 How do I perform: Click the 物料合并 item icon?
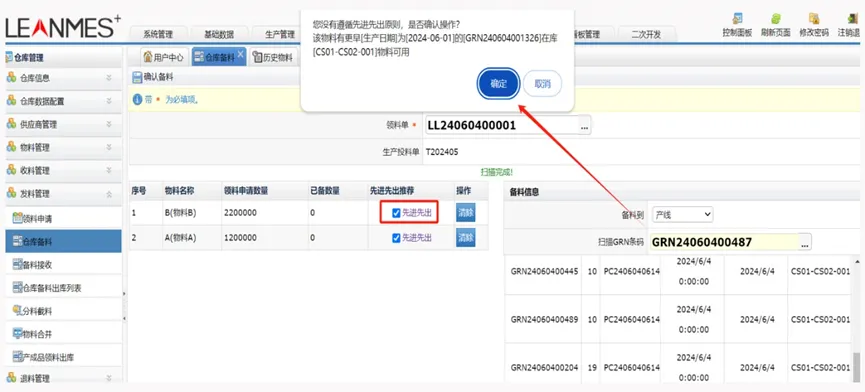(x=17, y=334)
